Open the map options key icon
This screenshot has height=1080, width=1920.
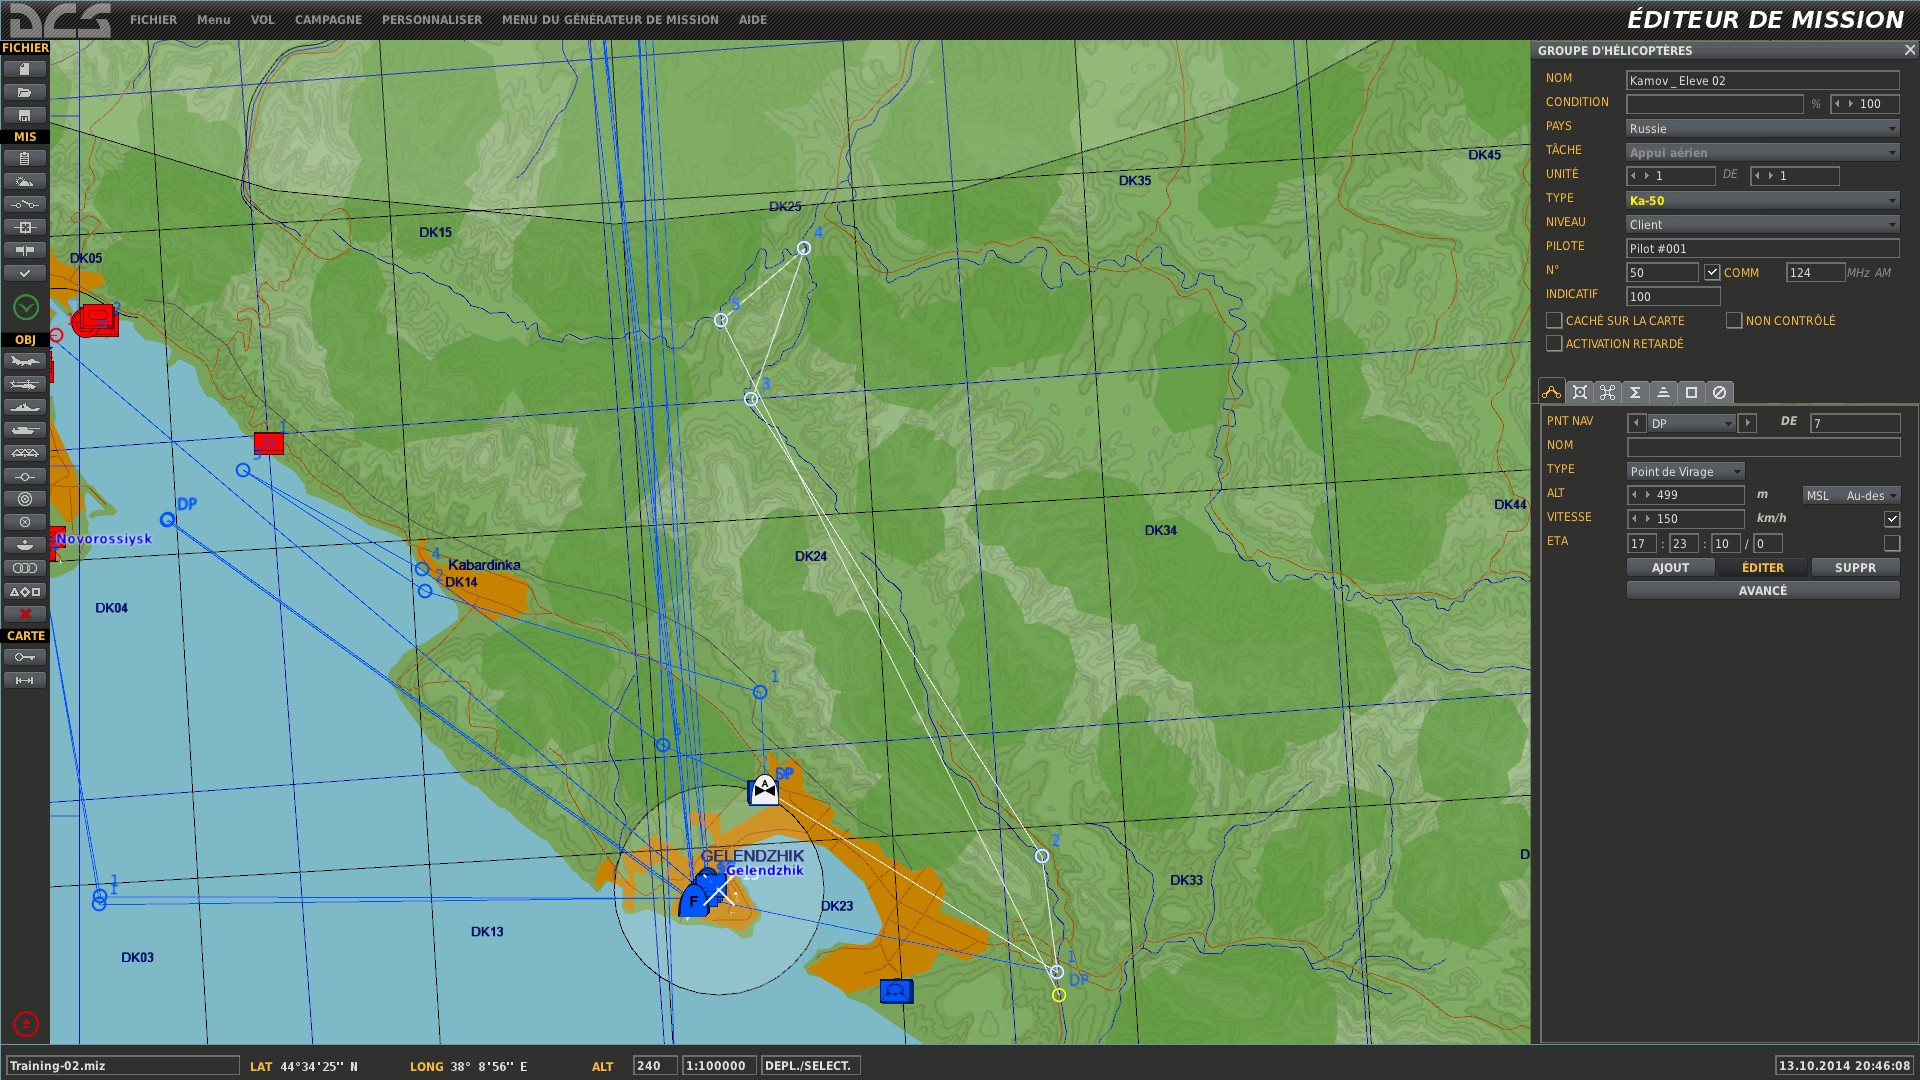(x=25, y=657)
